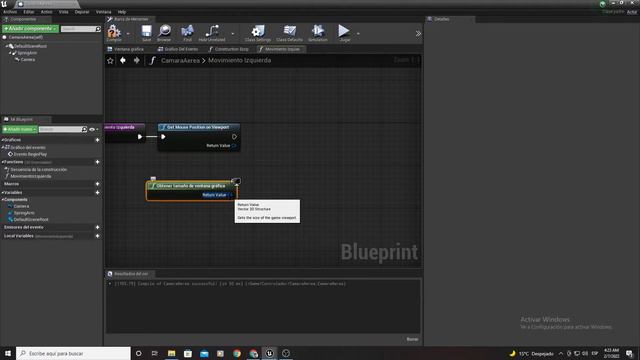Click the My Blueprint search field

[x=63, y=129]
